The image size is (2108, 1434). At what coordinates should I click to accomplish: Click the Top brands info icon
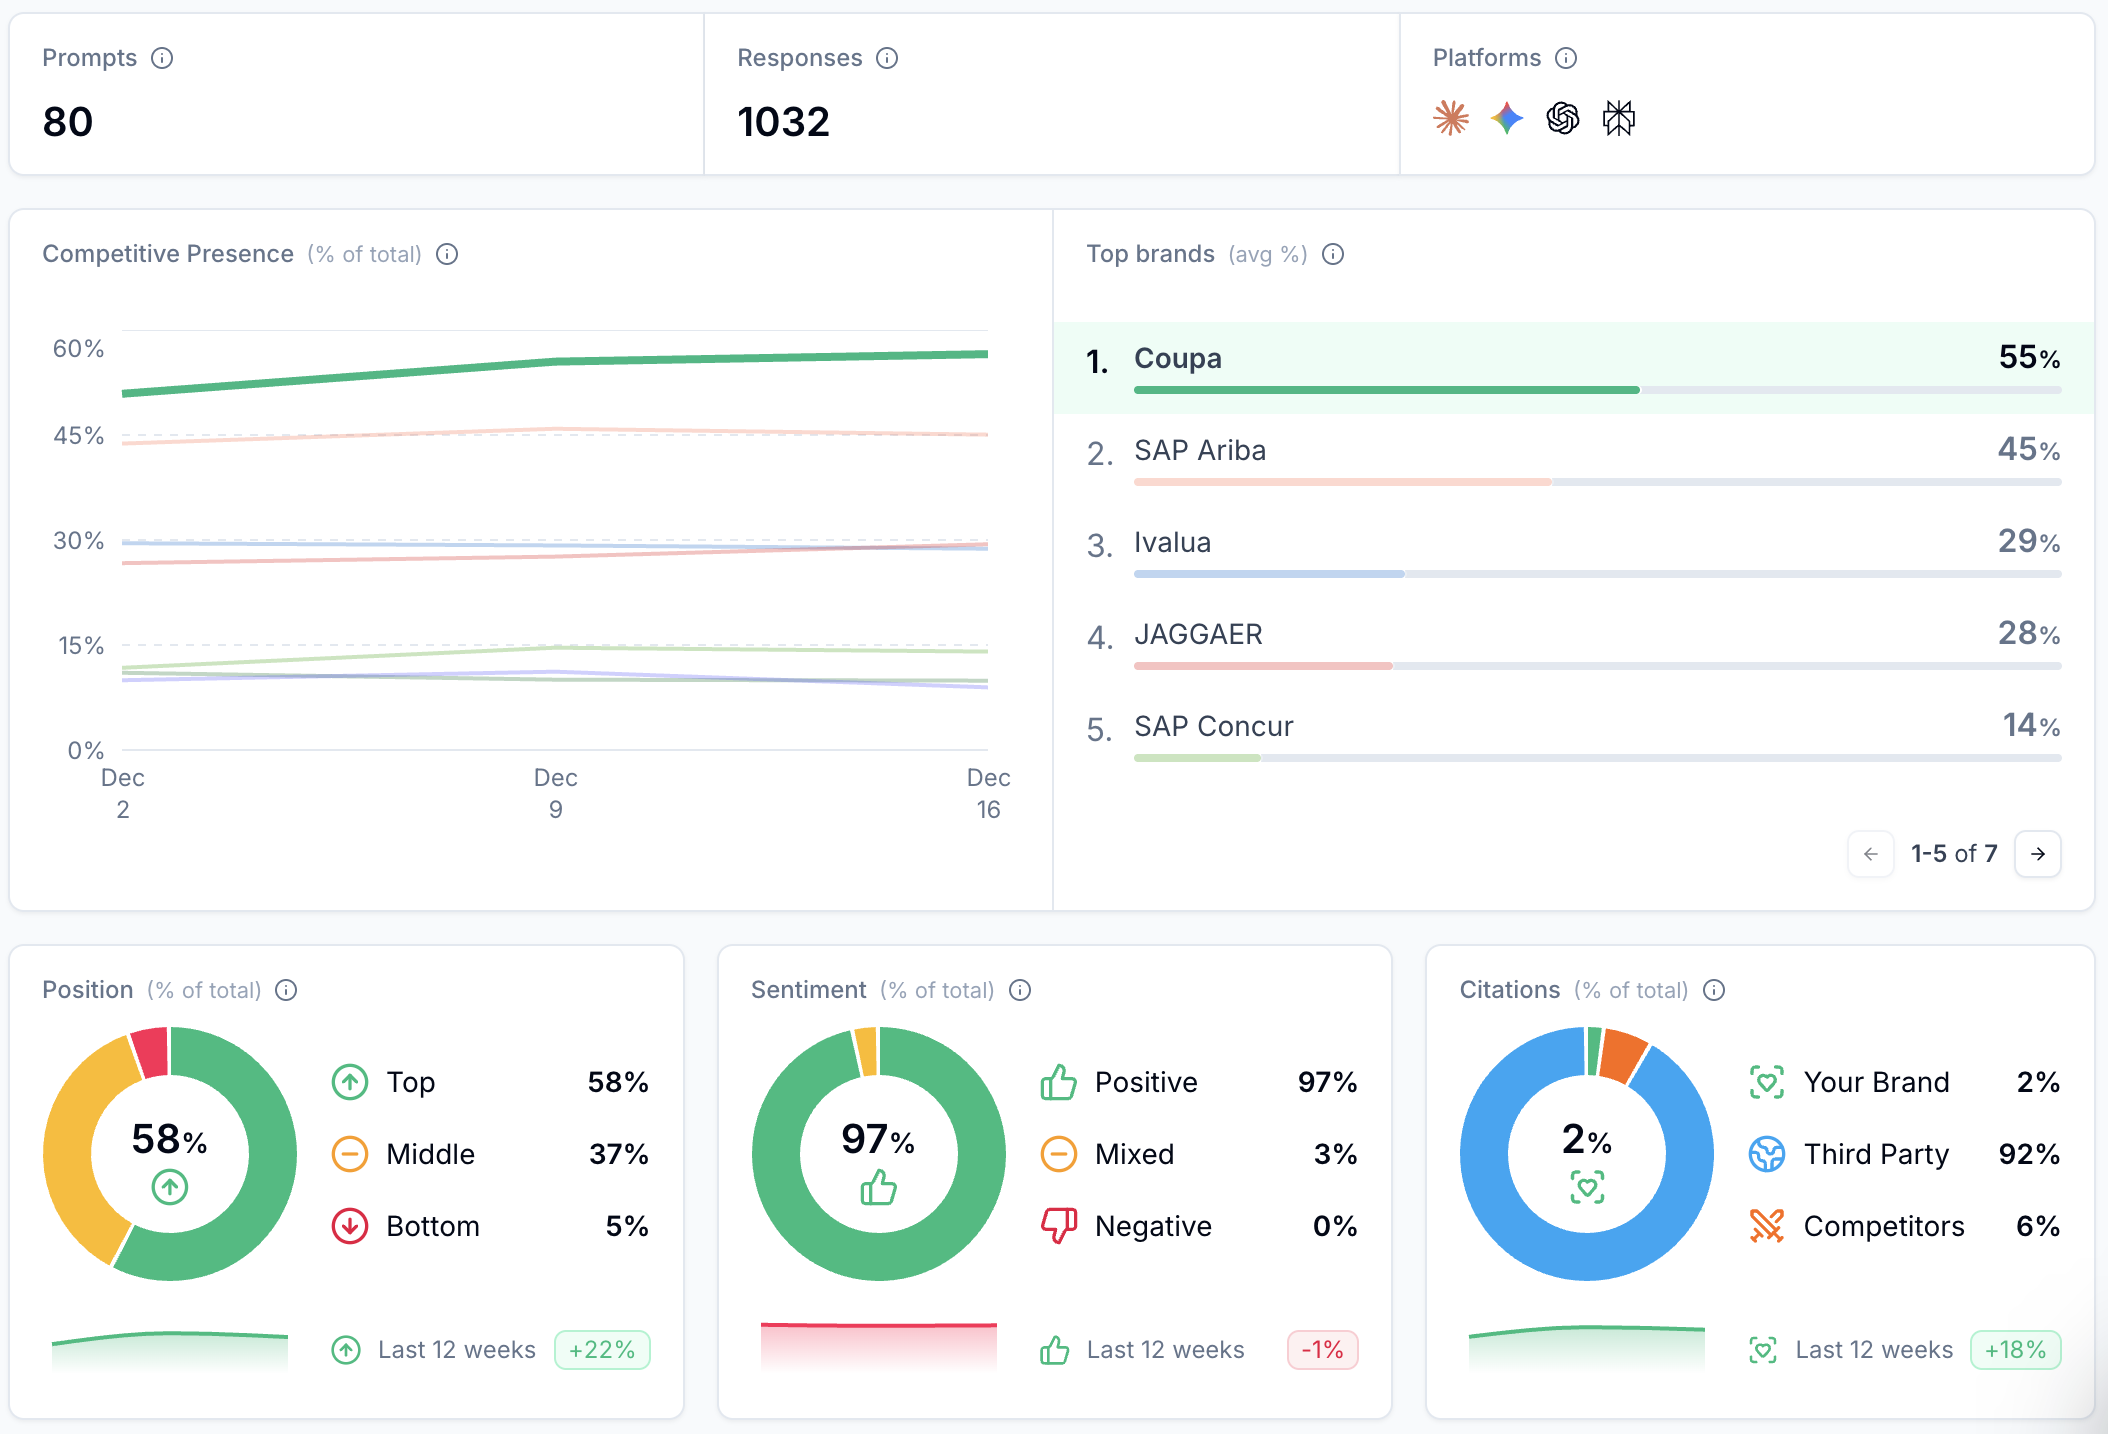(1333, 255)
